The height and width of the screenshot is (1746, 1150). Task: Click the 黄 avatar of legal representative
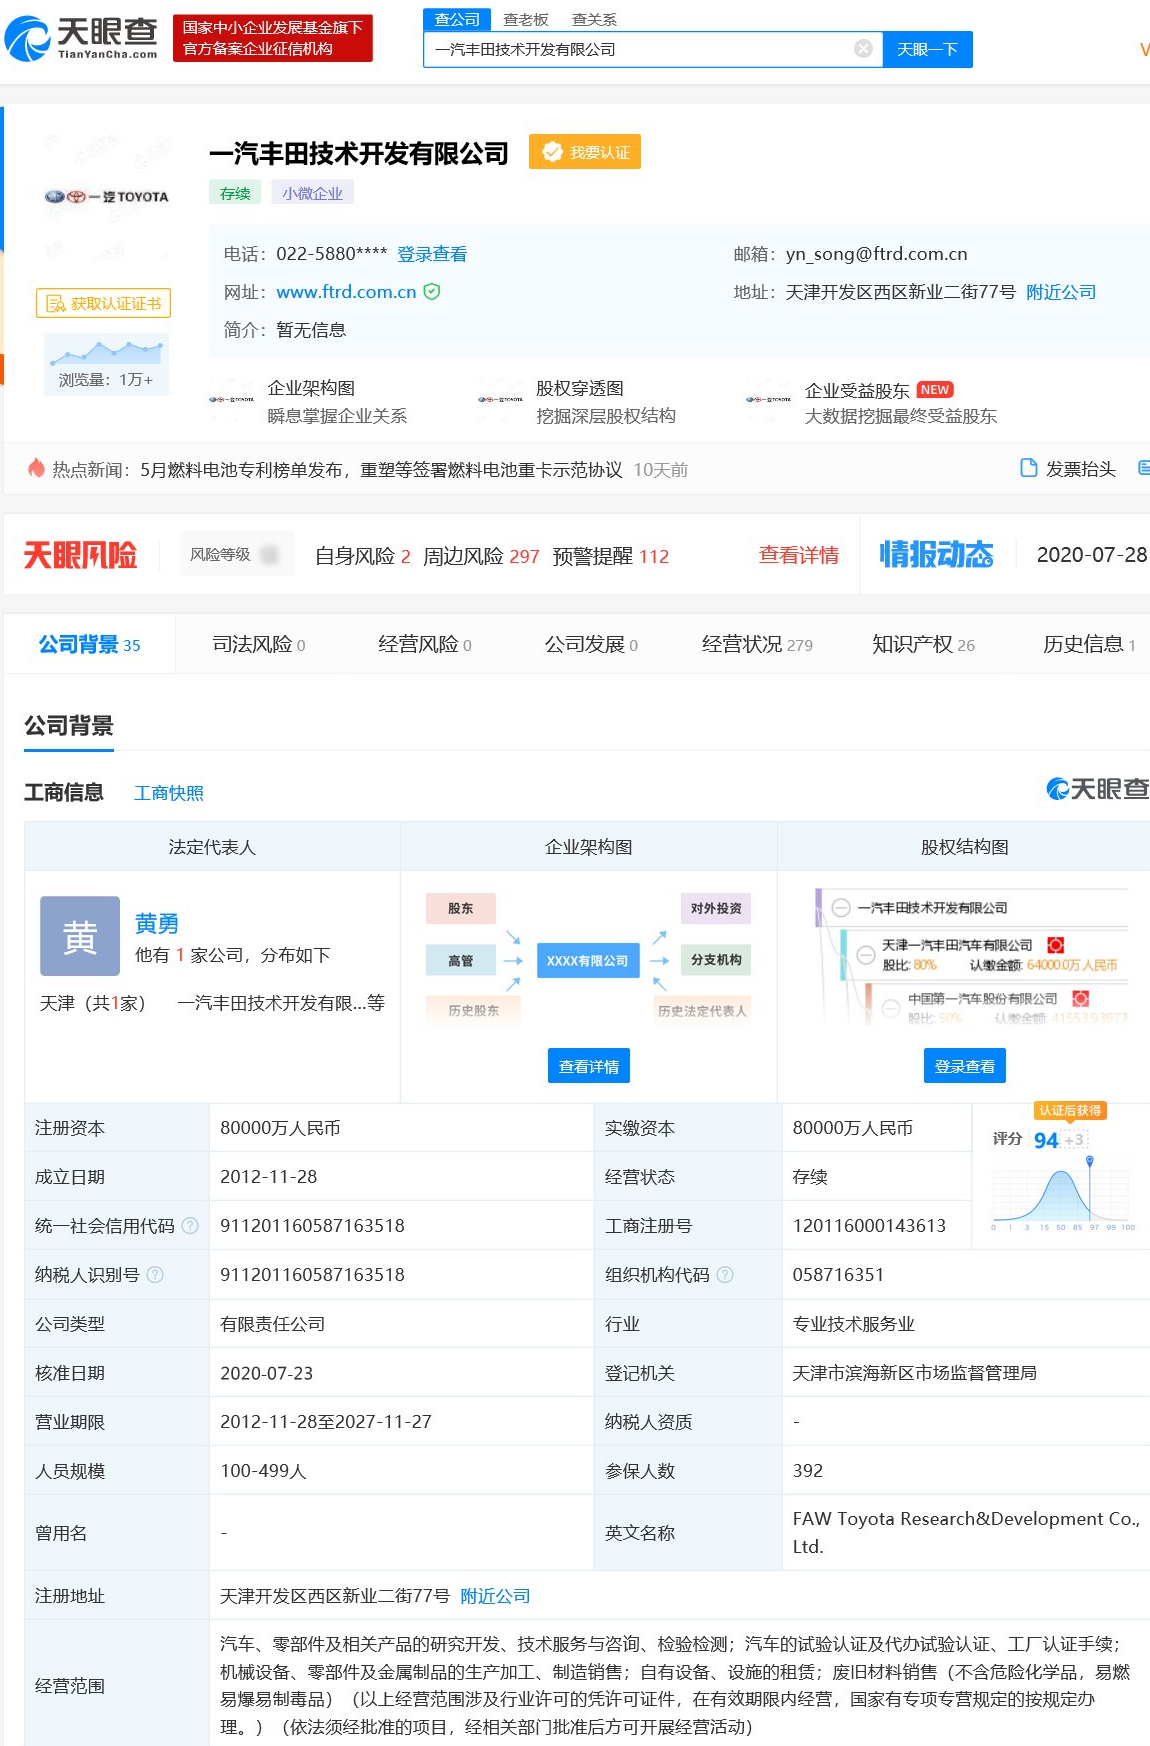point(80,936)
